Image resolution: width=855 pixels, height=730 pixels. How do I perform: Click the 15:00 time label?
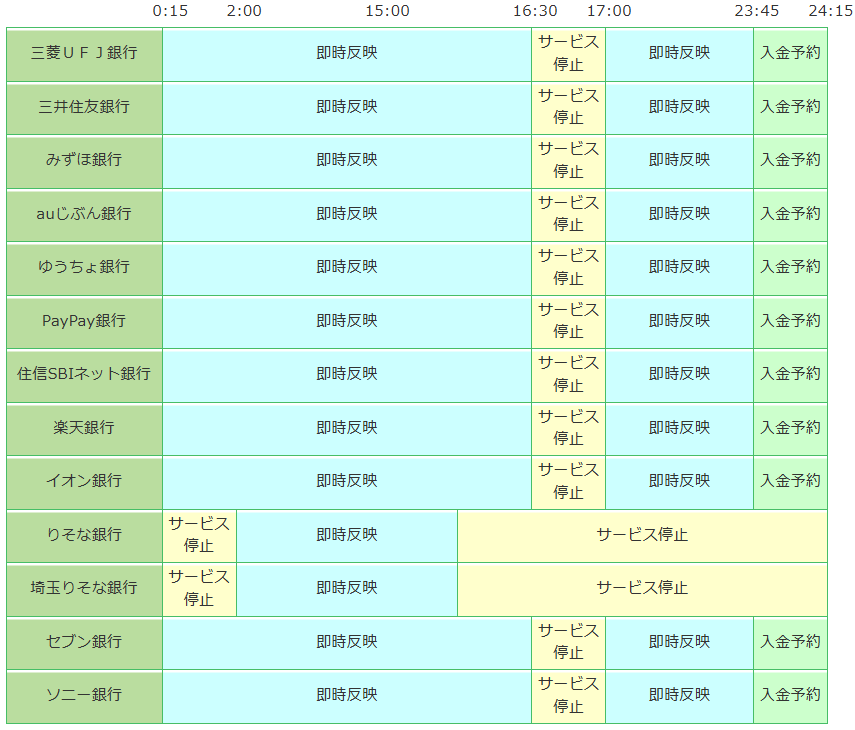pos(387,11)
